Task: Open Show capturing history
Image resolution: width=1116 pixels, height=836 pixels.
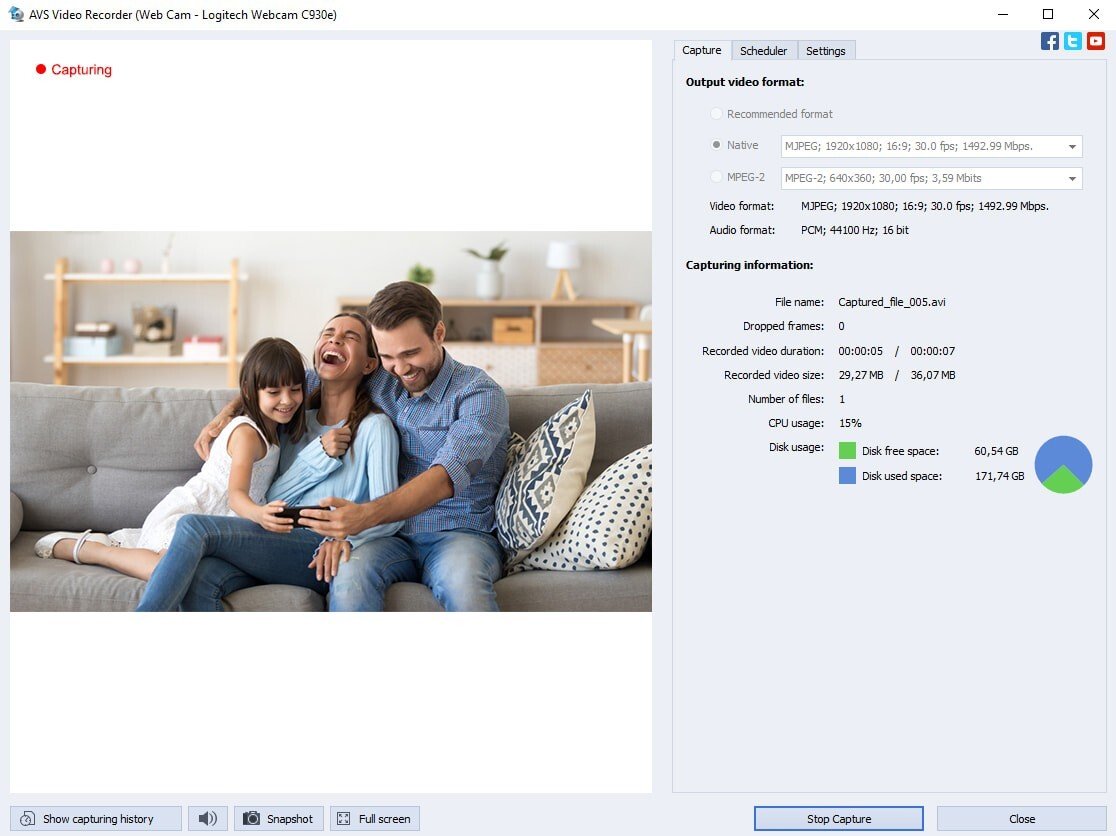Action: (95, 818)
